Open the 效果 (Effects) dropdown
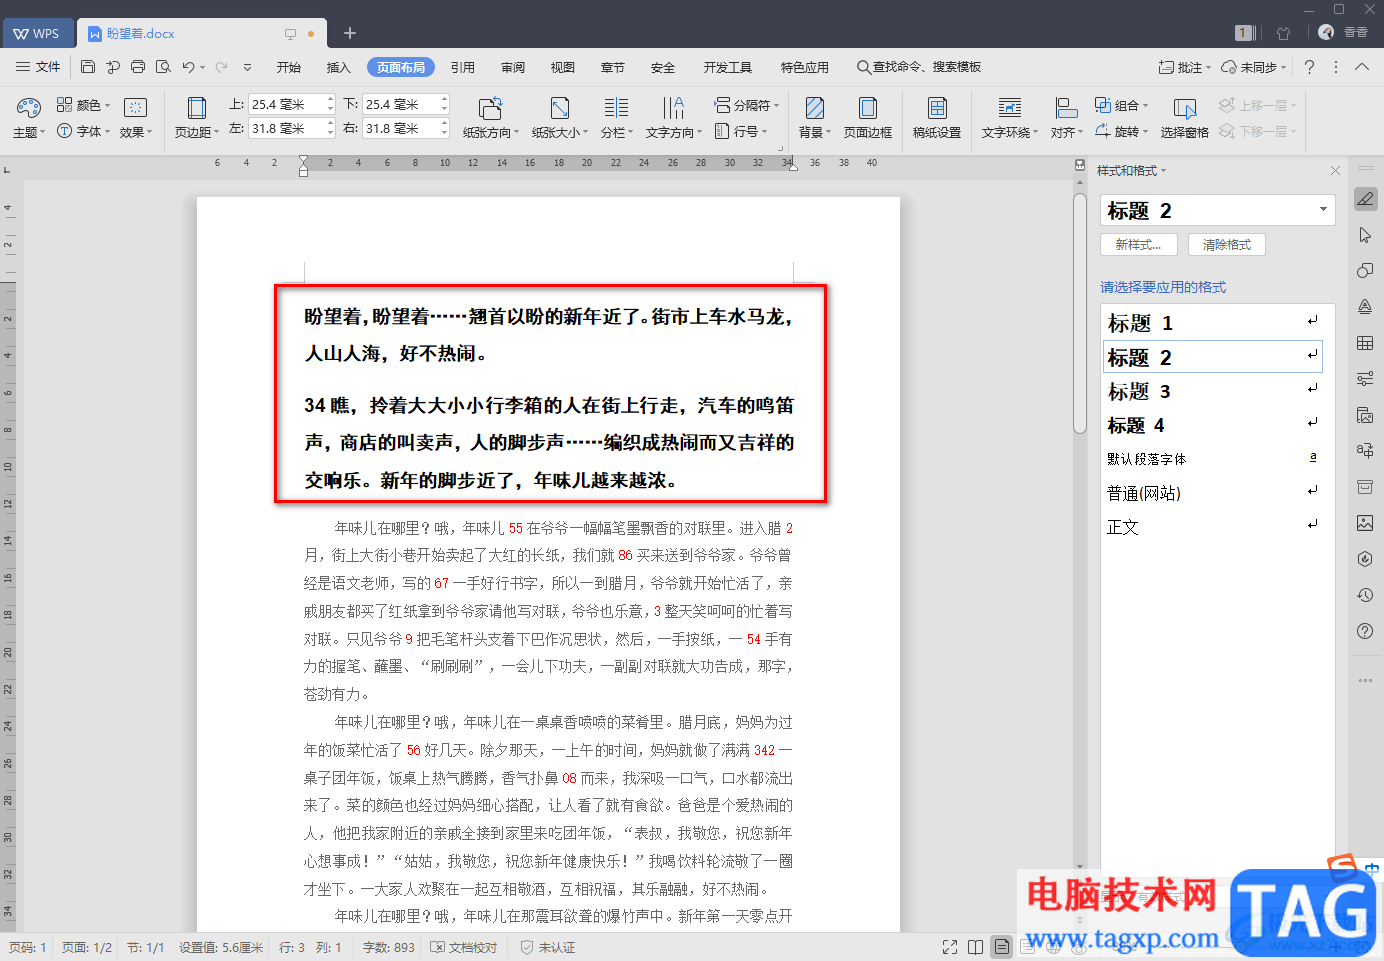Viewport: 1384px width, 961px height. click(136, 132)
